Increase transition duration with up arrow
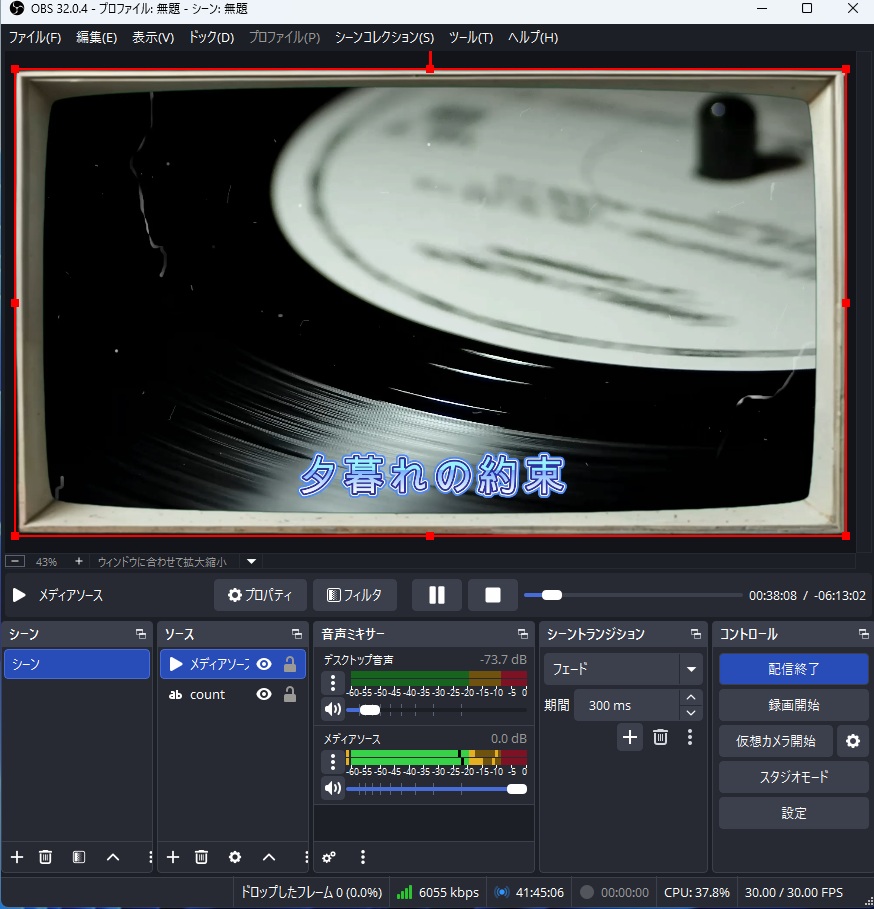 pos(690,697)
